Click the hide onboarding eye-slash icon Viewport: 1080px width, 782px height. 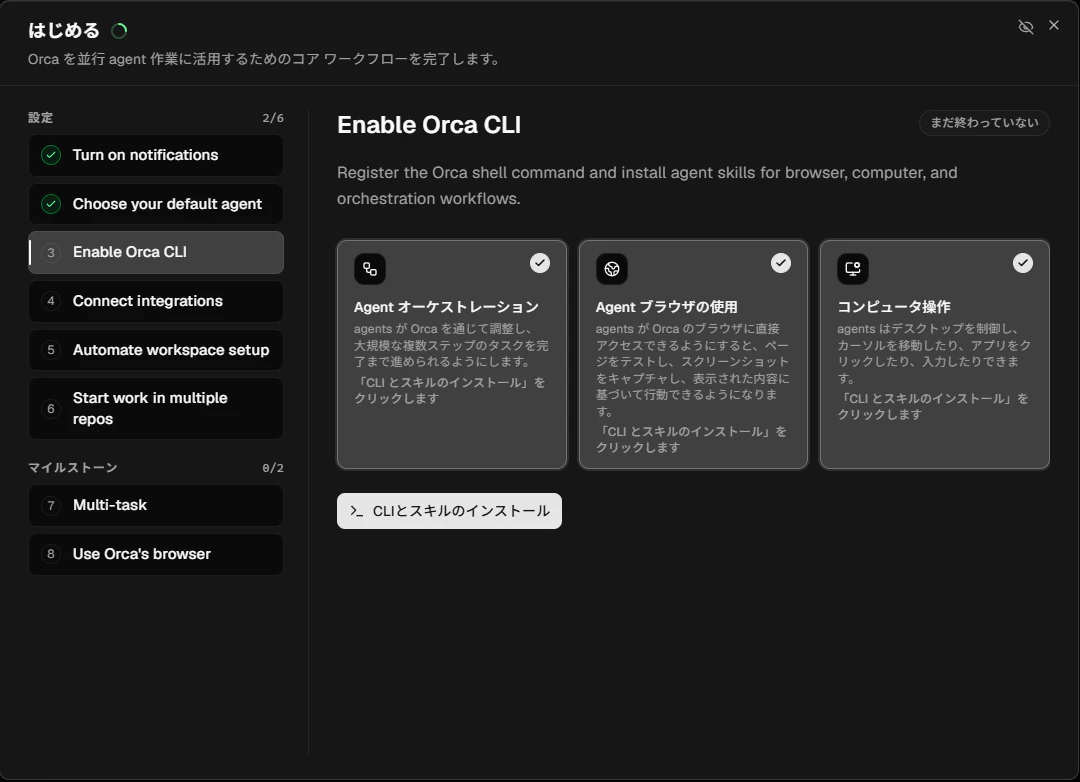point(1026,27)
